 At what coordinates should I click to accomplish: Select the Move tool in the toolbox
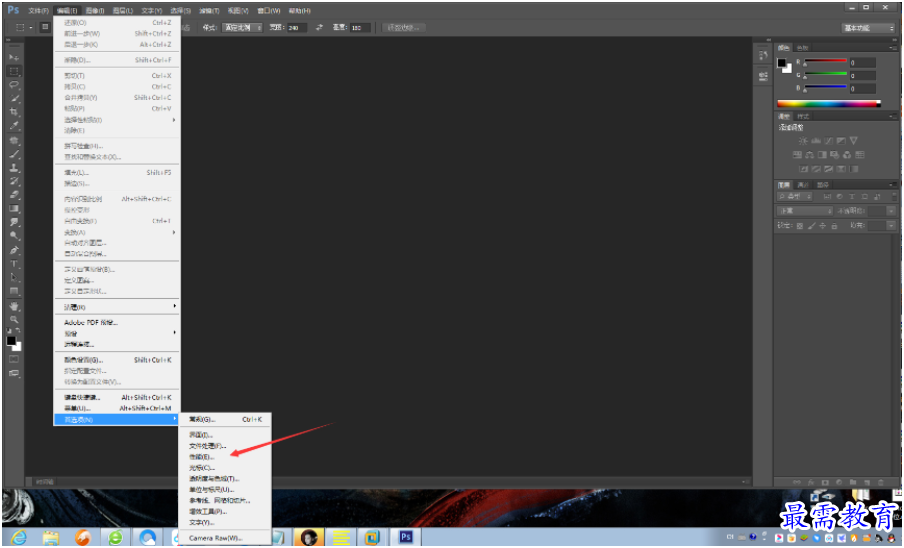pyautogui.click(x=14, y=58)
